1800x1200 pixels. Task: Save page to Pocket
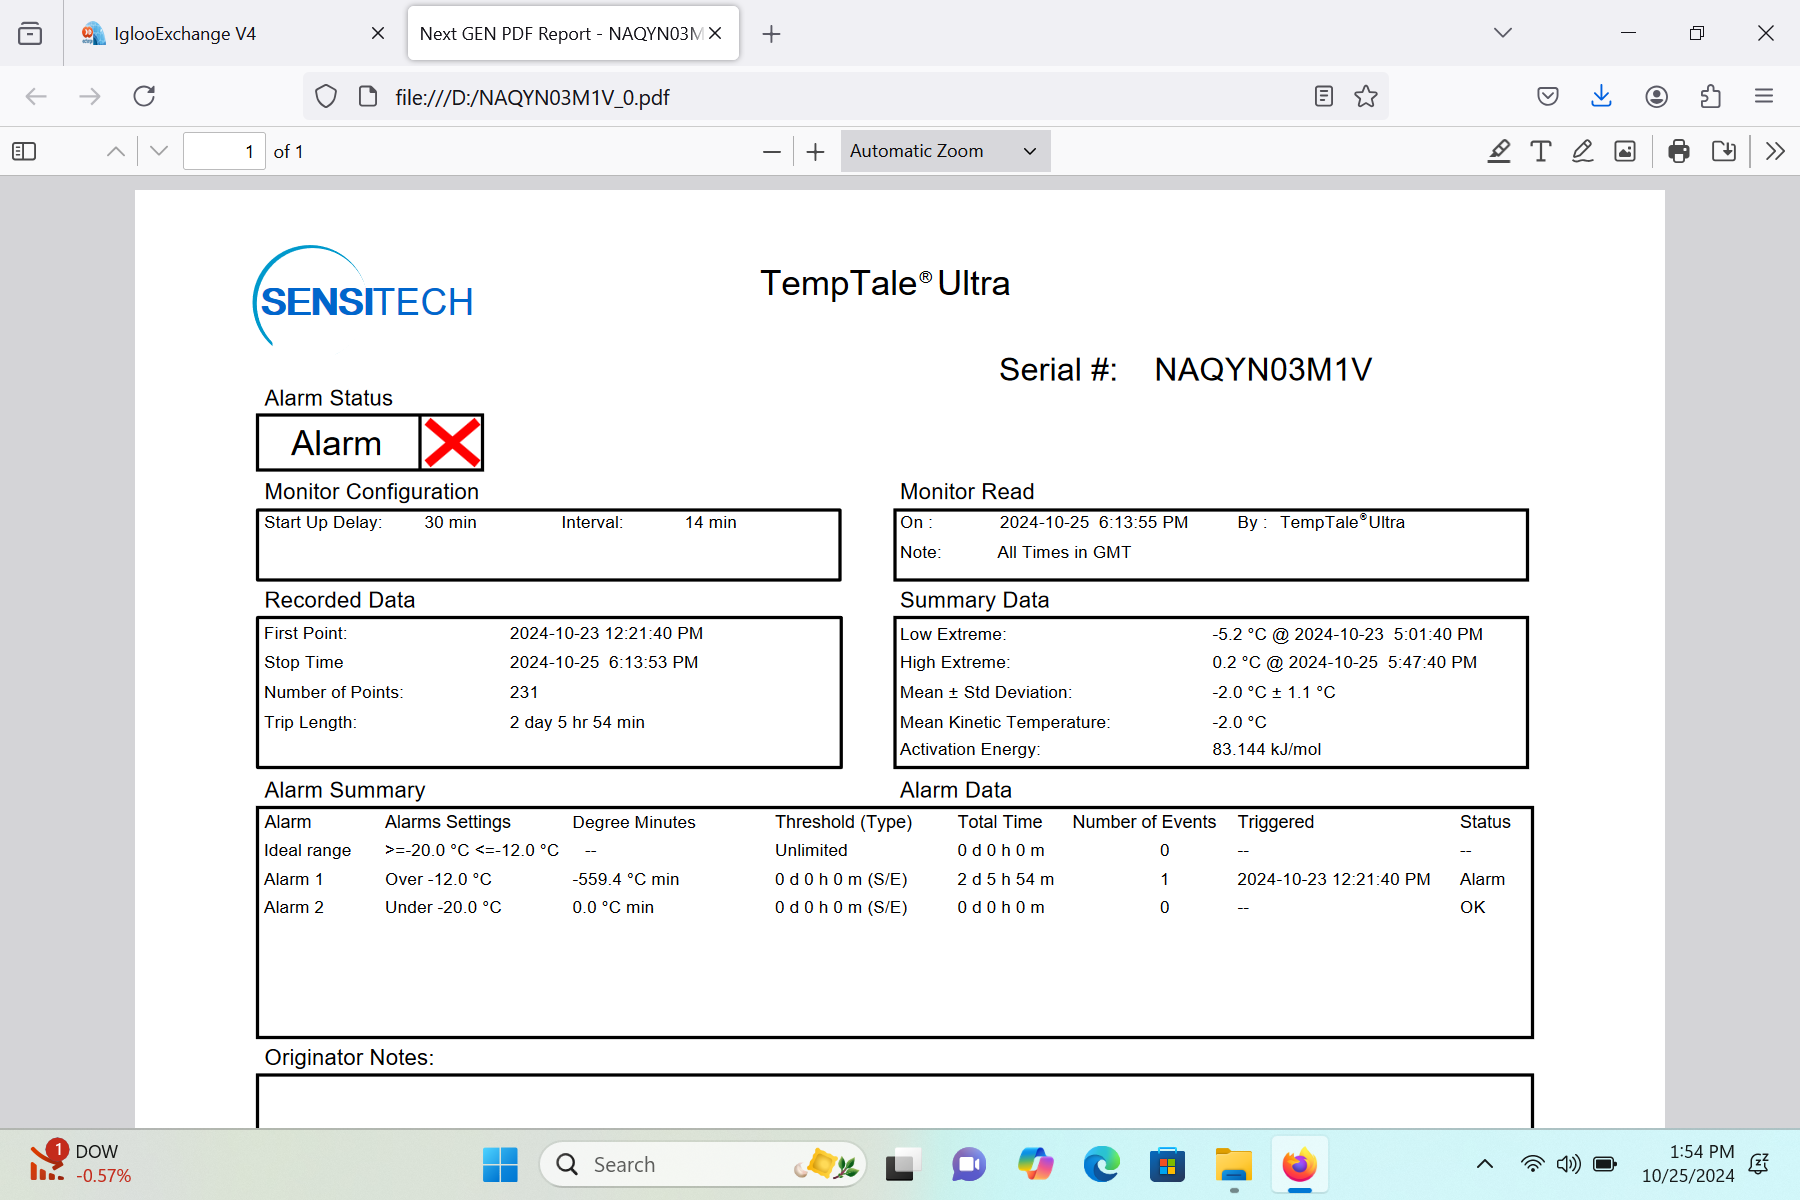(1548, 96)
